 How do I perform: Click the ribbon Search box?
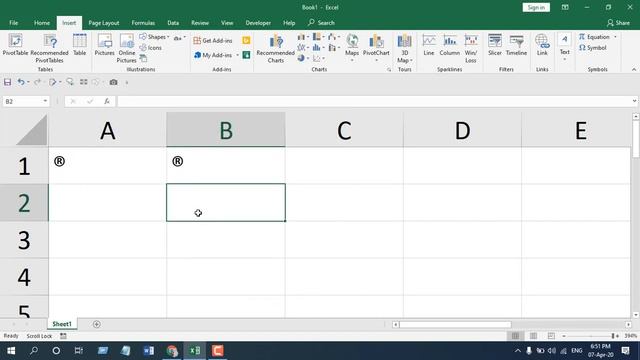[x=322, y=23]
